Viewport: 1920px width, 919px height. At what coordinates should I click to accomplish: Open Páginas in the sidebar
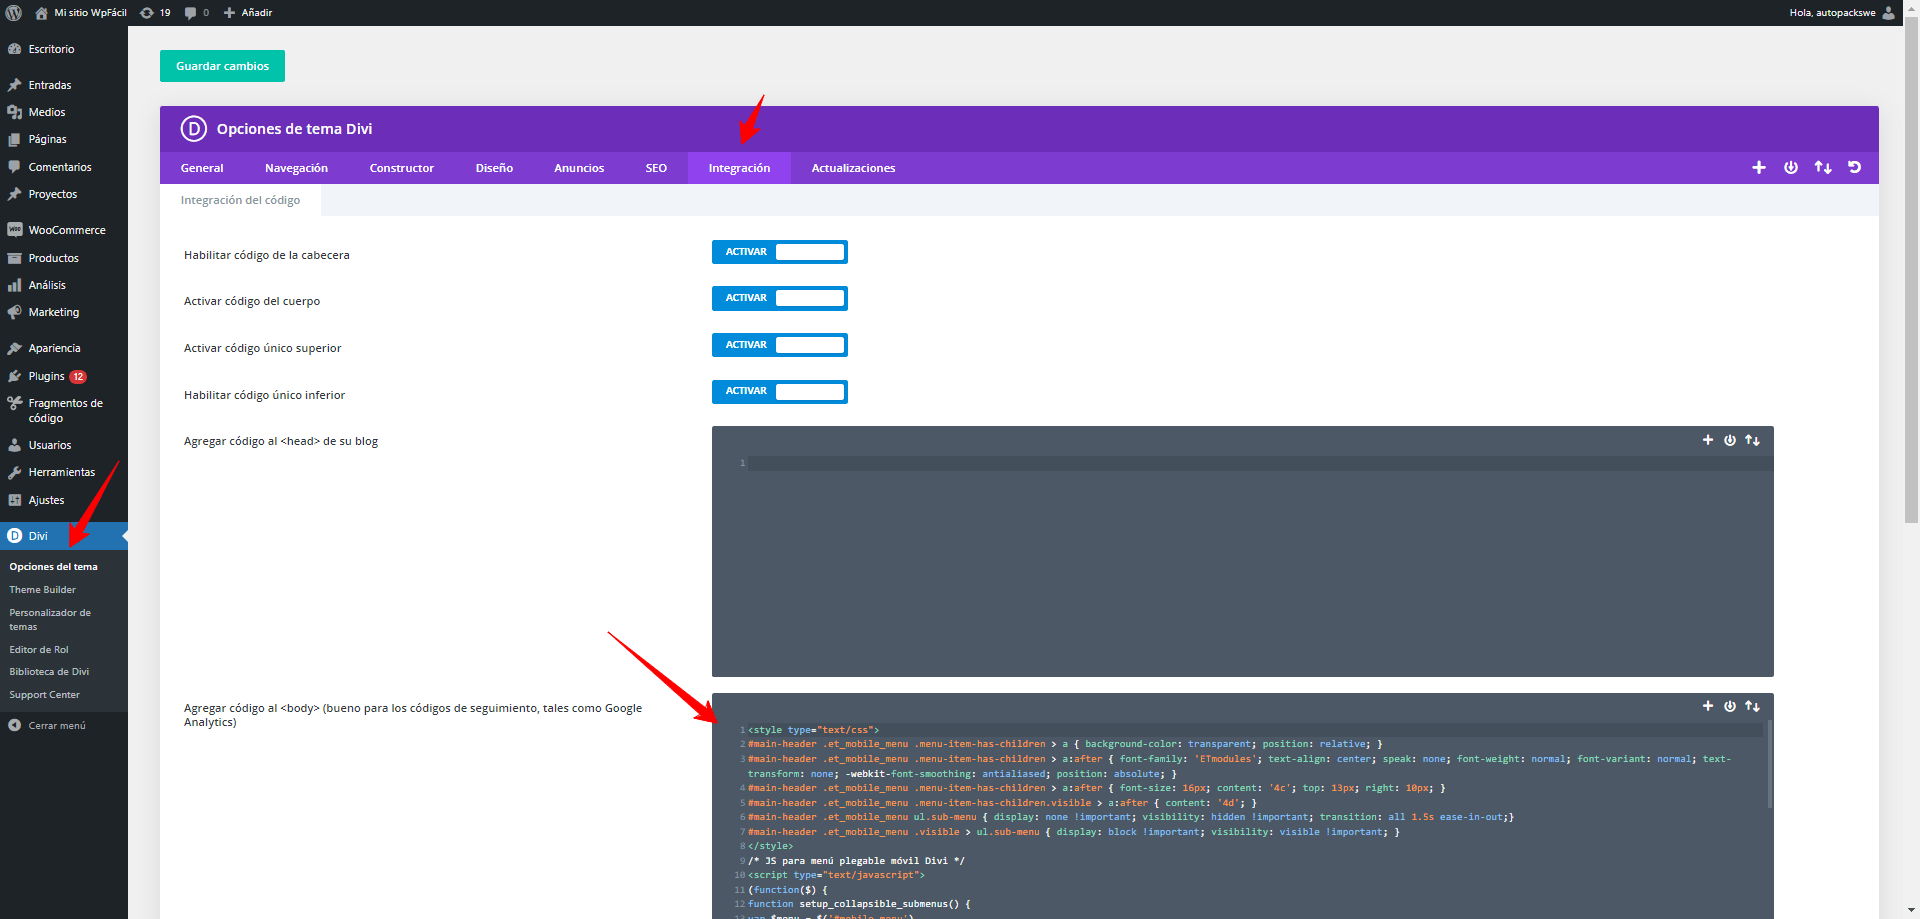(64, 139)
